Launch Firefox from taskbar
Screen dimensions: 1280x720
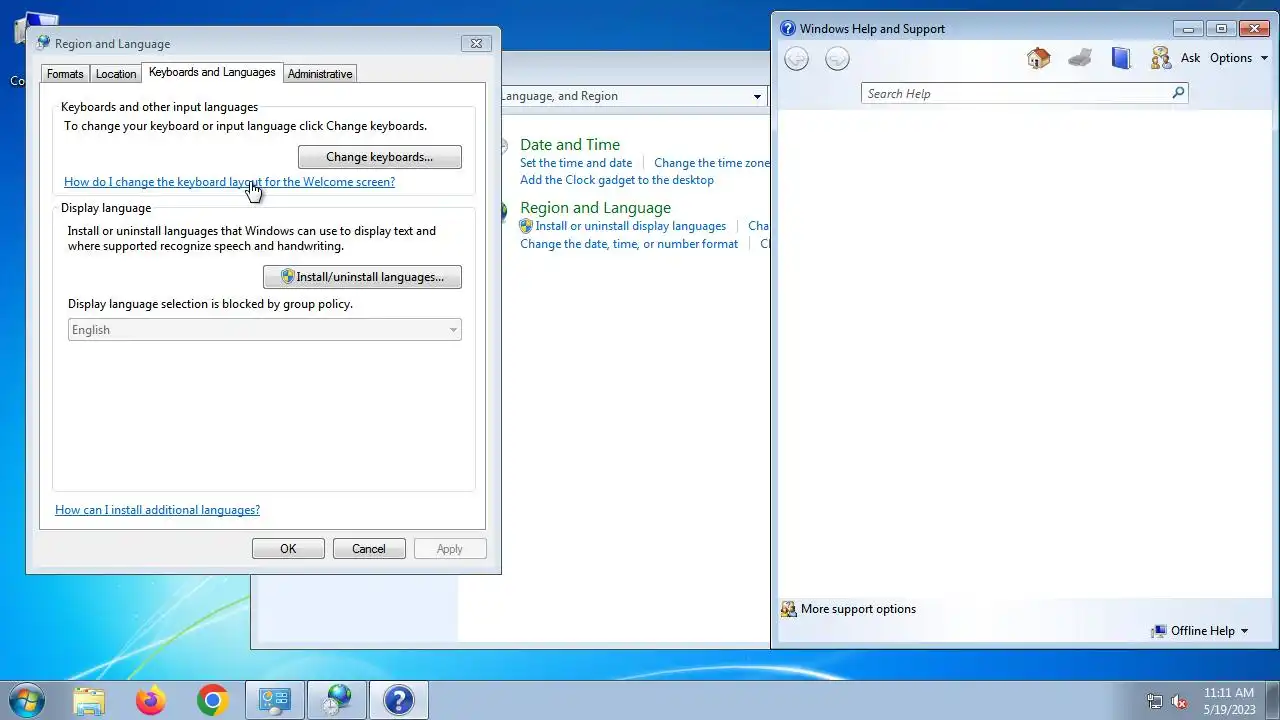[151, 700]
